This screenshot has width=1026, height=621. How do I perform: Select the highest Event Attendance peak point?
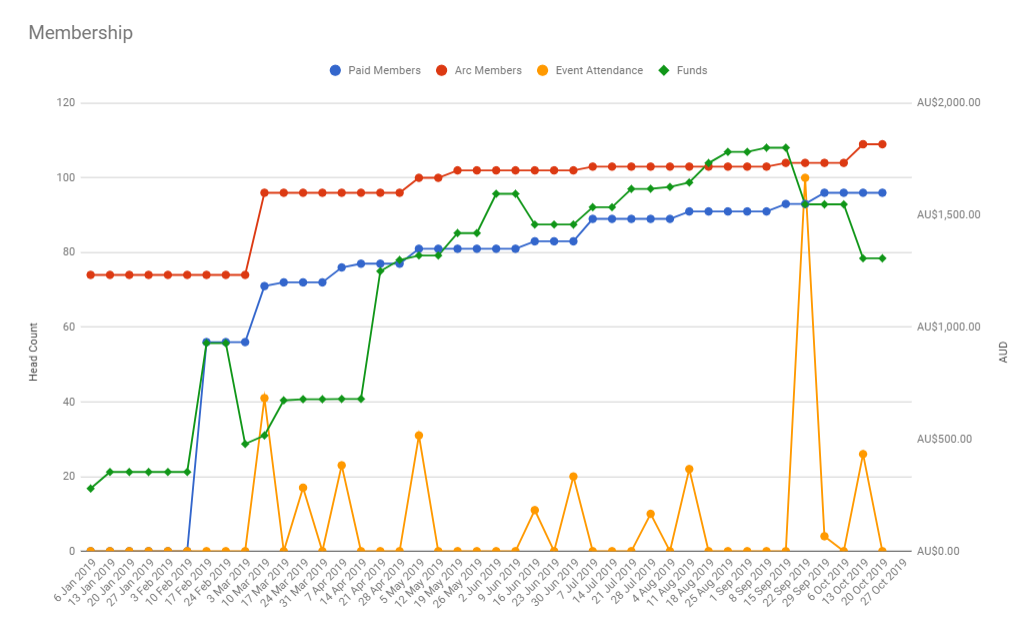(x=805, y=178)
